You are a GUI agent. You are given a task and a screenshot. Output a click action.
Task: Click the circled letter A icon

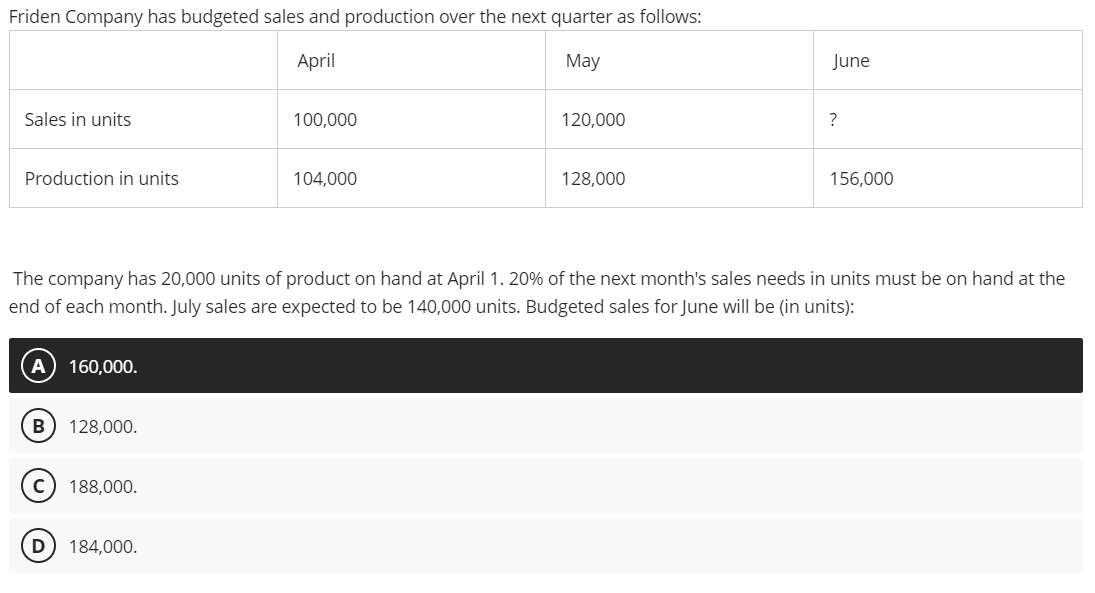(x=37, y=366)
